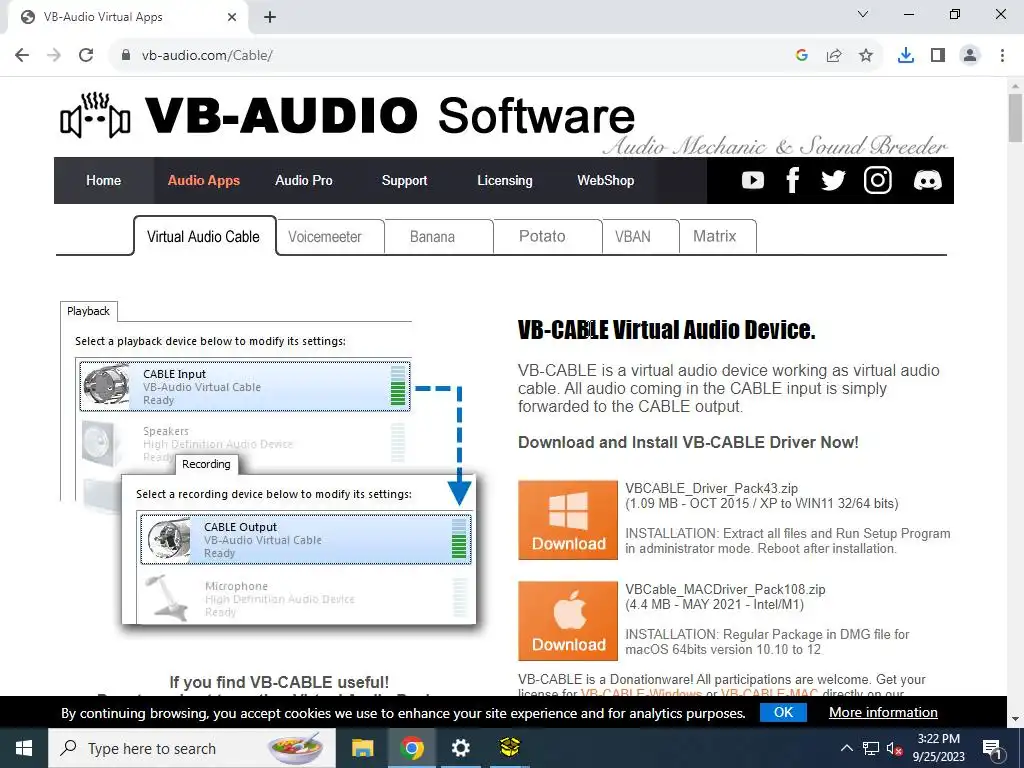
Task: Open the VB-Audio YouTube channel icon
Action: tap(752, 180)
